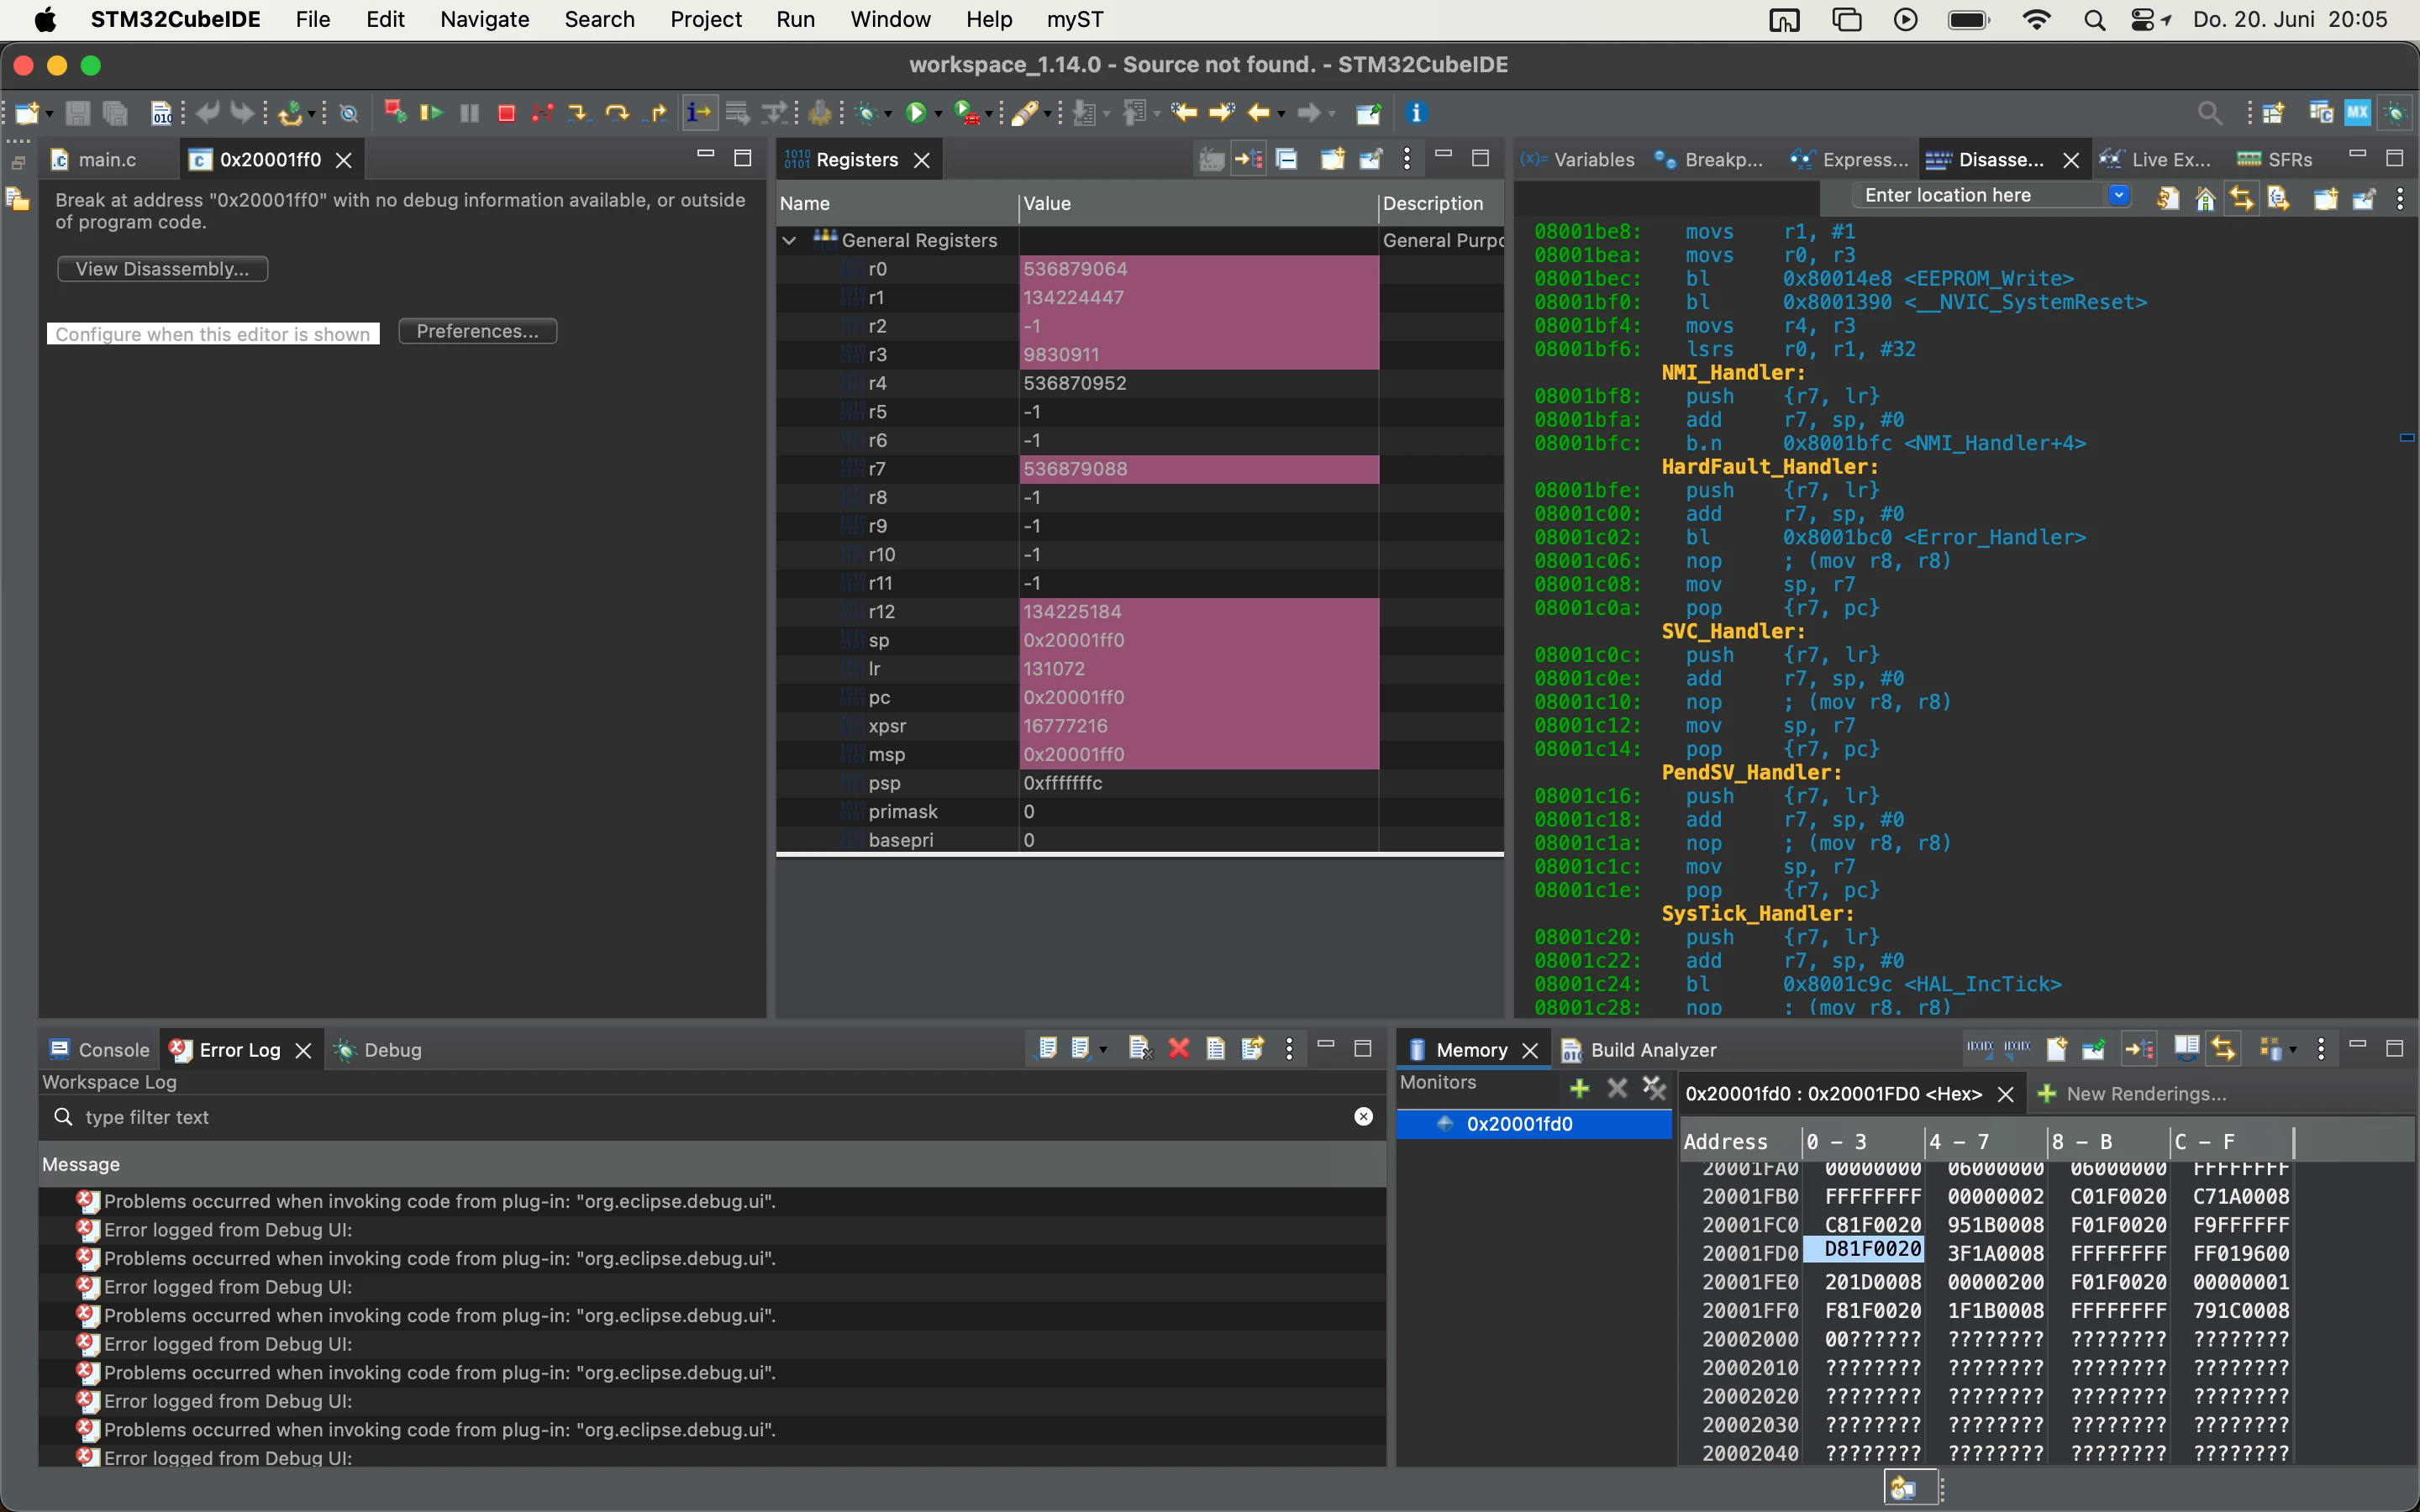Select the 0x20001fd0 memory monitor
The image size is (2420, 1512).
pyautogui.click(x=1534, y=1124)
